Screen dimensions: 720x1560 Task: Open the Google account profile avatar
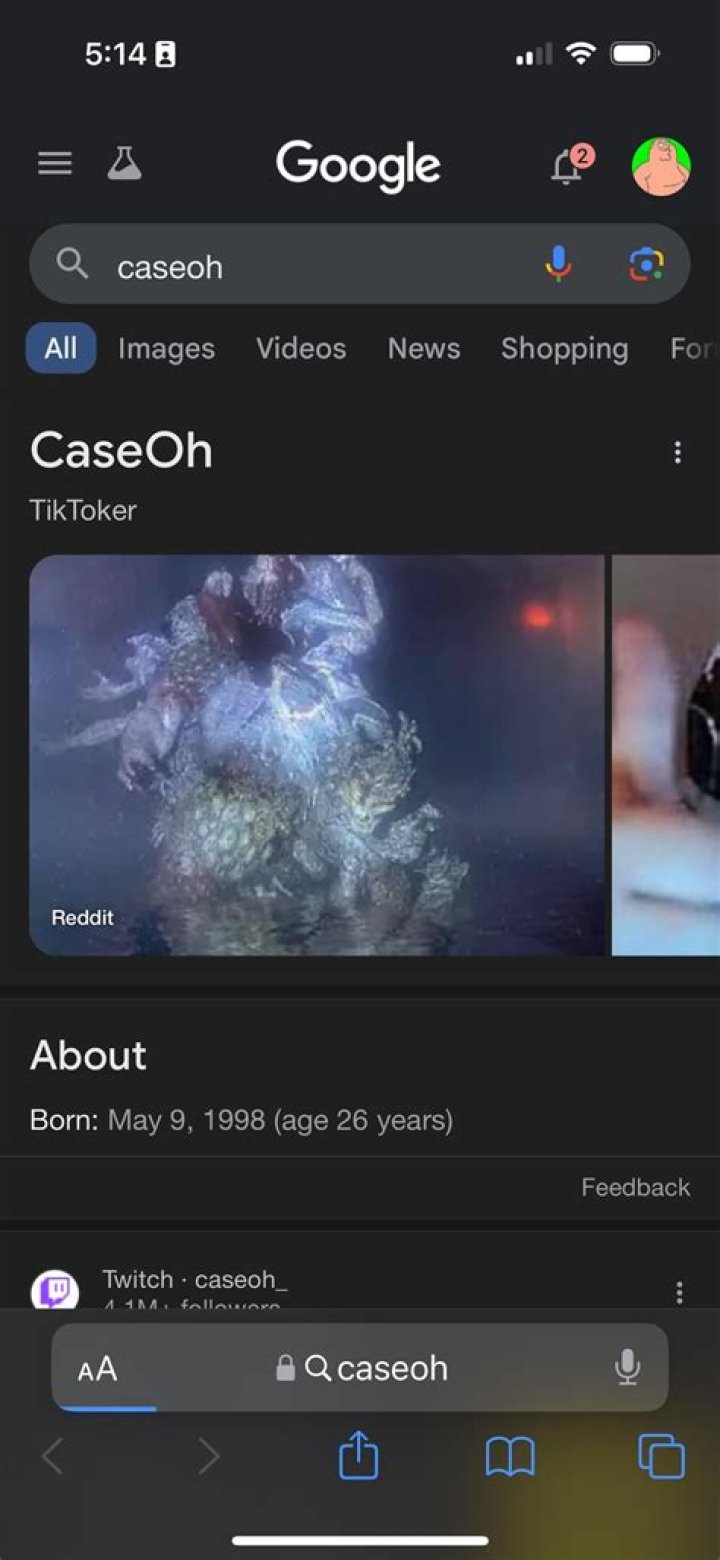(661, 166)
